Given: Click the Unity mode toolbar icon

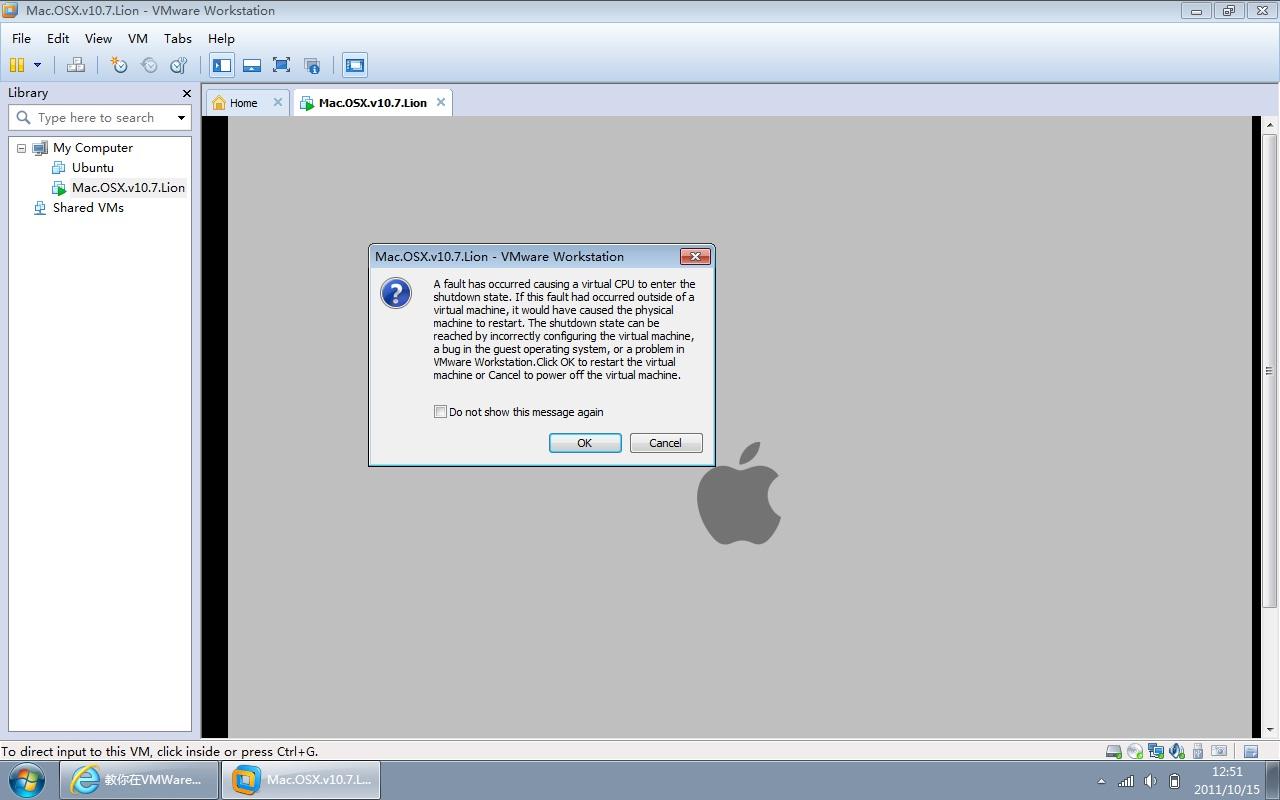Looking at the screenshot, I should [x=312, y=65].
